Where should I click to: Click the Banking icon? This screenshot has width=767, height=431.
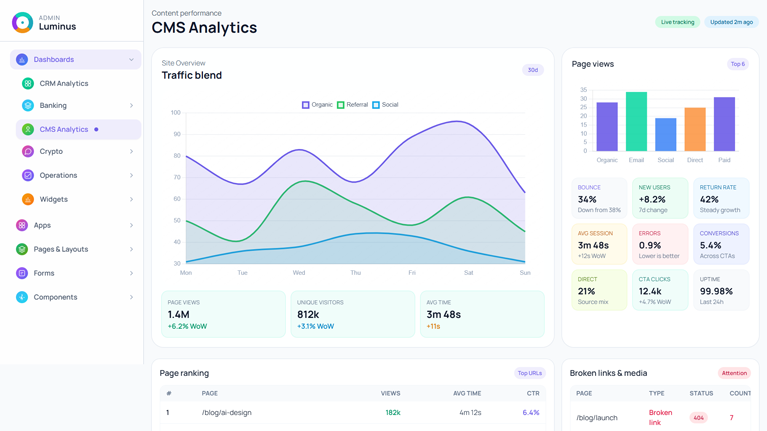coord(28,106)
